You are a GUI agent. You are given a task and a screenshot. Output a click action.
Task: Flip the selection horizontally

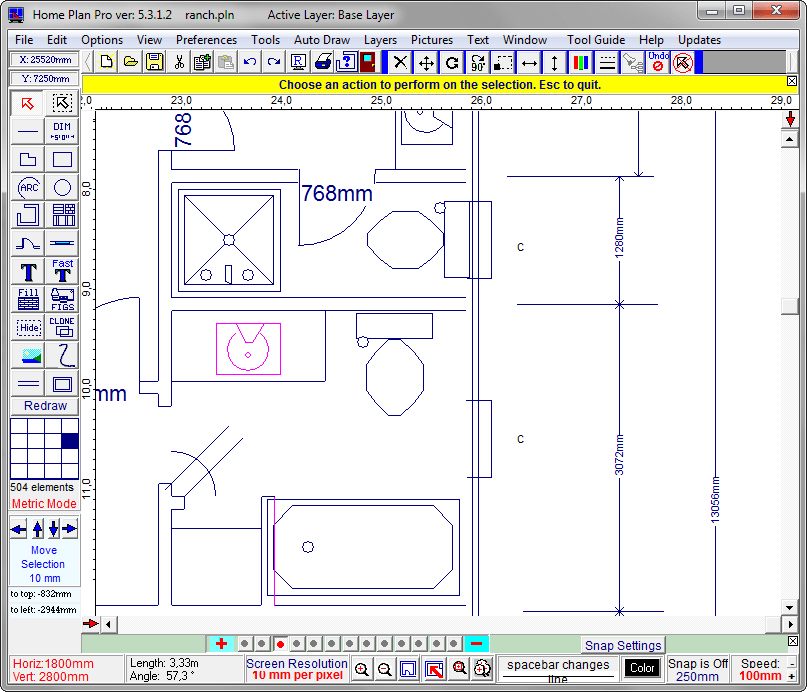tap(529, 63)
